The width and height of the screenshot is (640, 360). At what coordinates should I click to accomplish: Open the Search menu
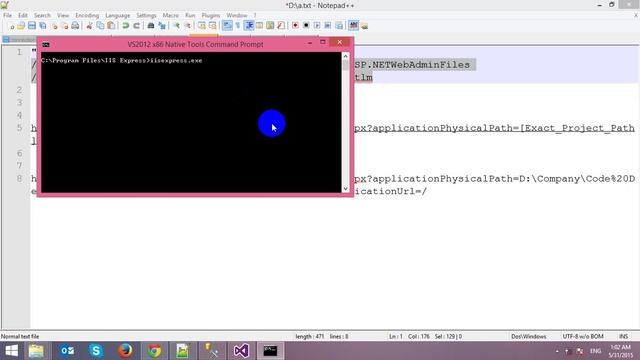coord(42,16)
